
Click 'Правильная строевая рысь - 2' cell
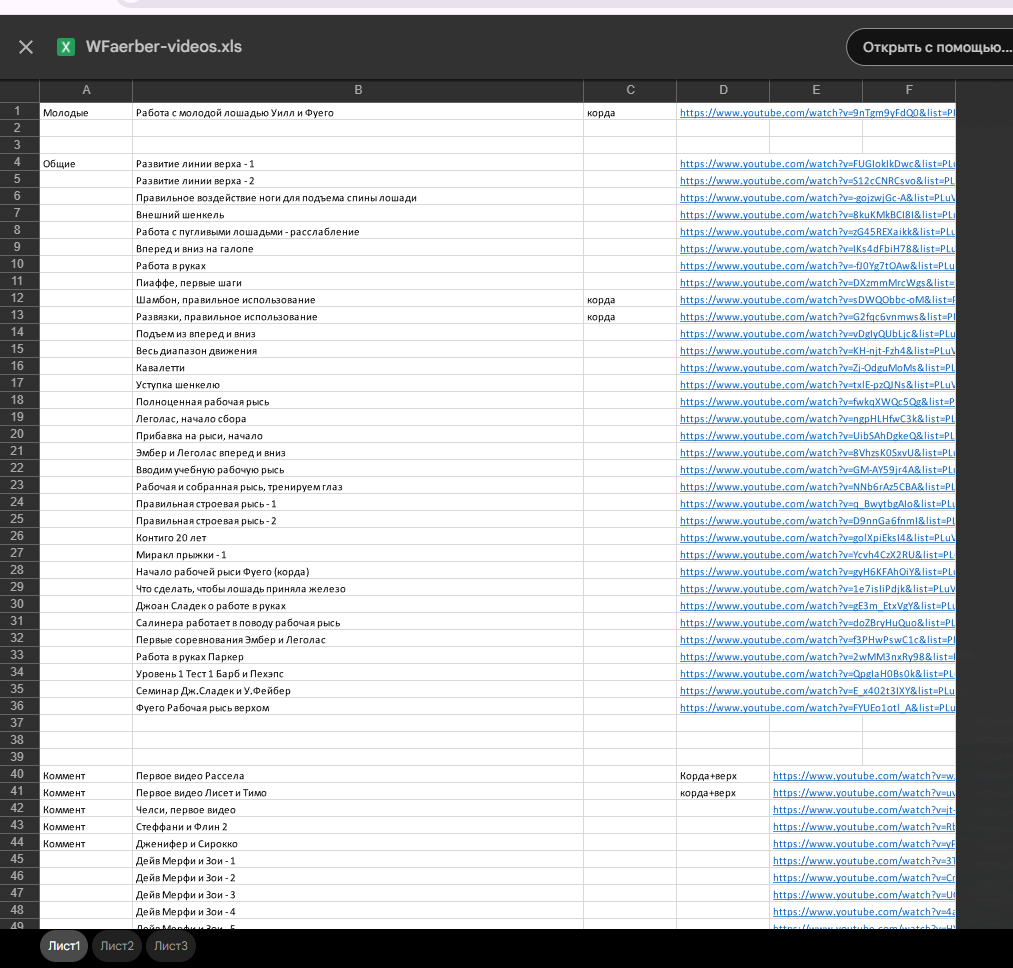pyautogui.click(x=358, y=521)
